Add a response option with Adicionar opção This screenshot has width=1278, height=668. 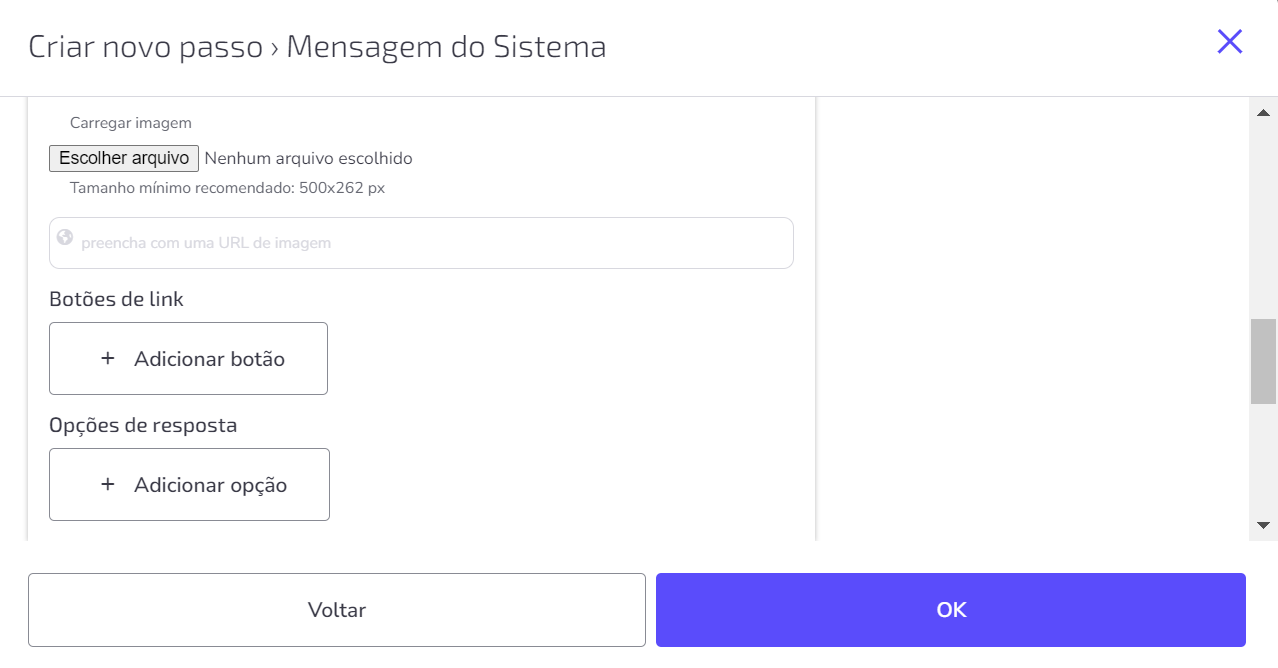[x=189, y=484]
